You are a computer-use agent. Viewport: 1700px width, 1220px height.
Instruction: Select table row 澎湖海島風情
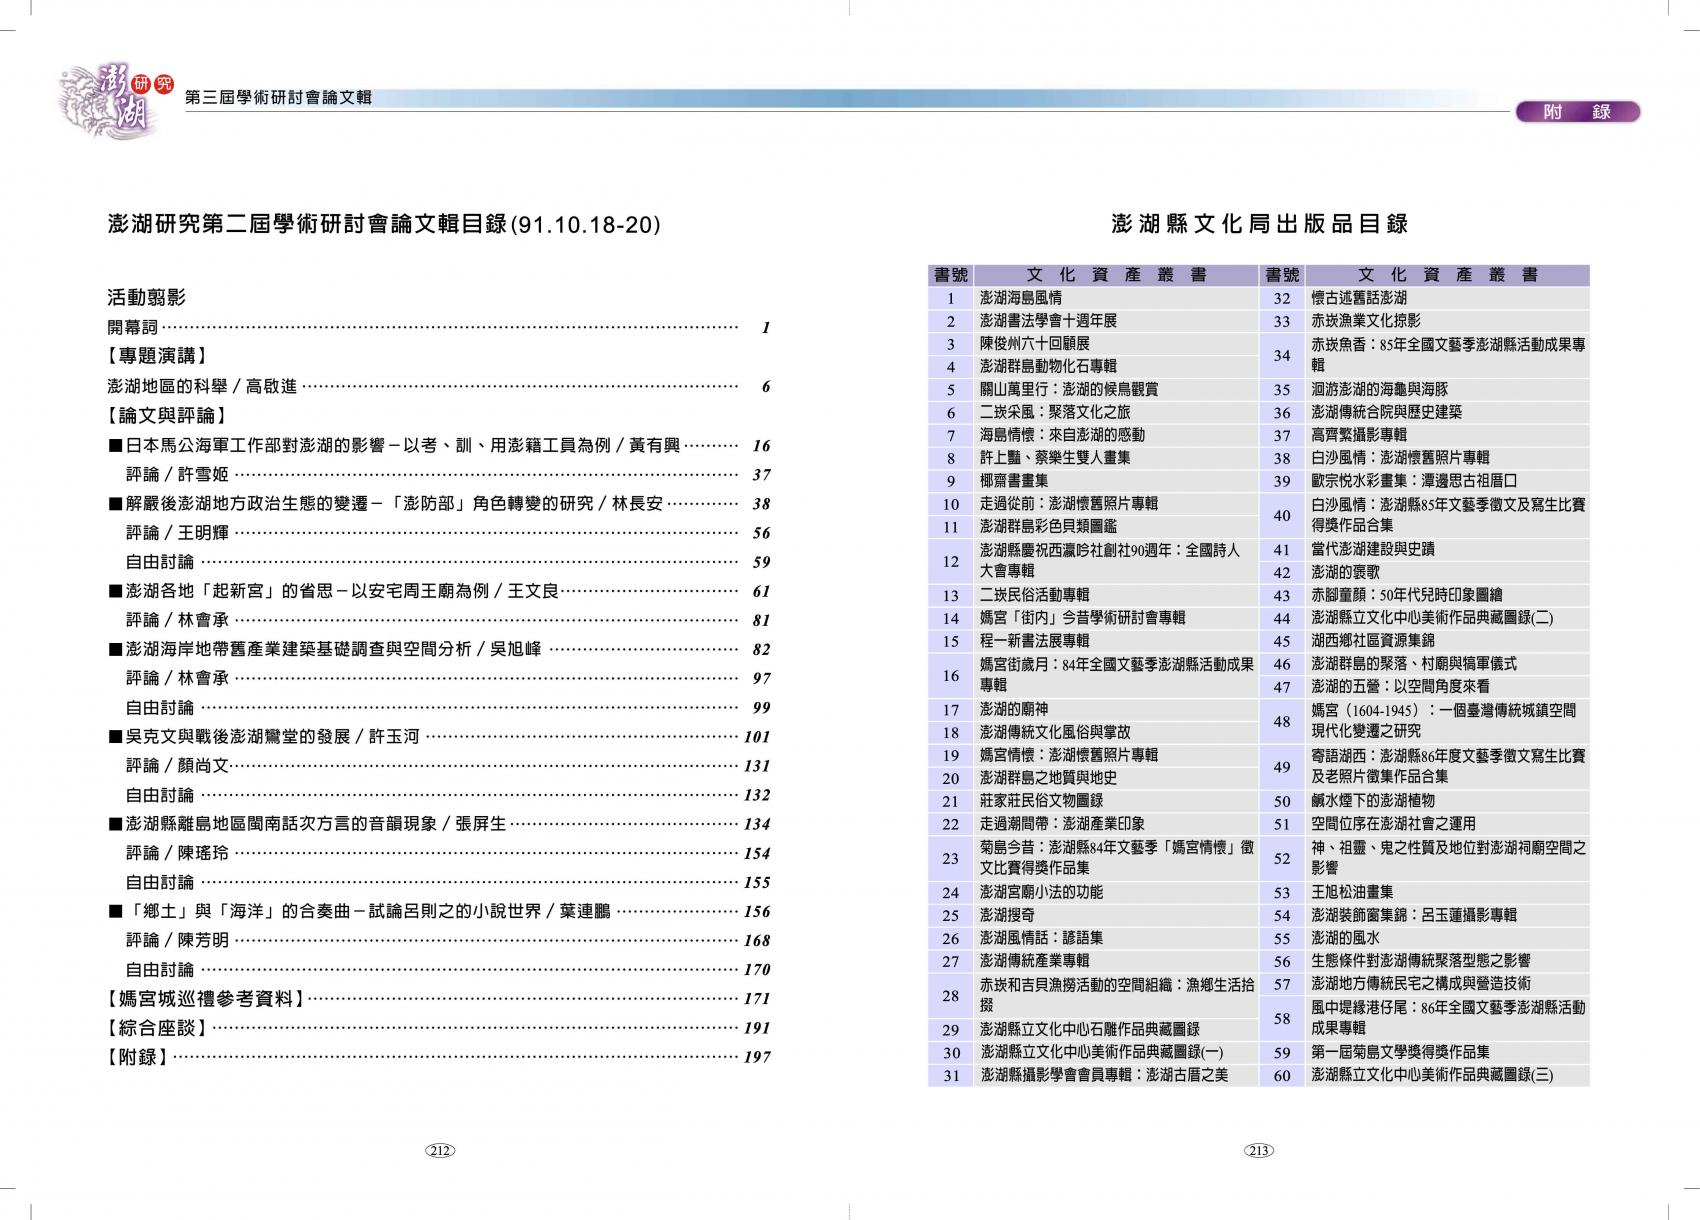click(1021, 298)
